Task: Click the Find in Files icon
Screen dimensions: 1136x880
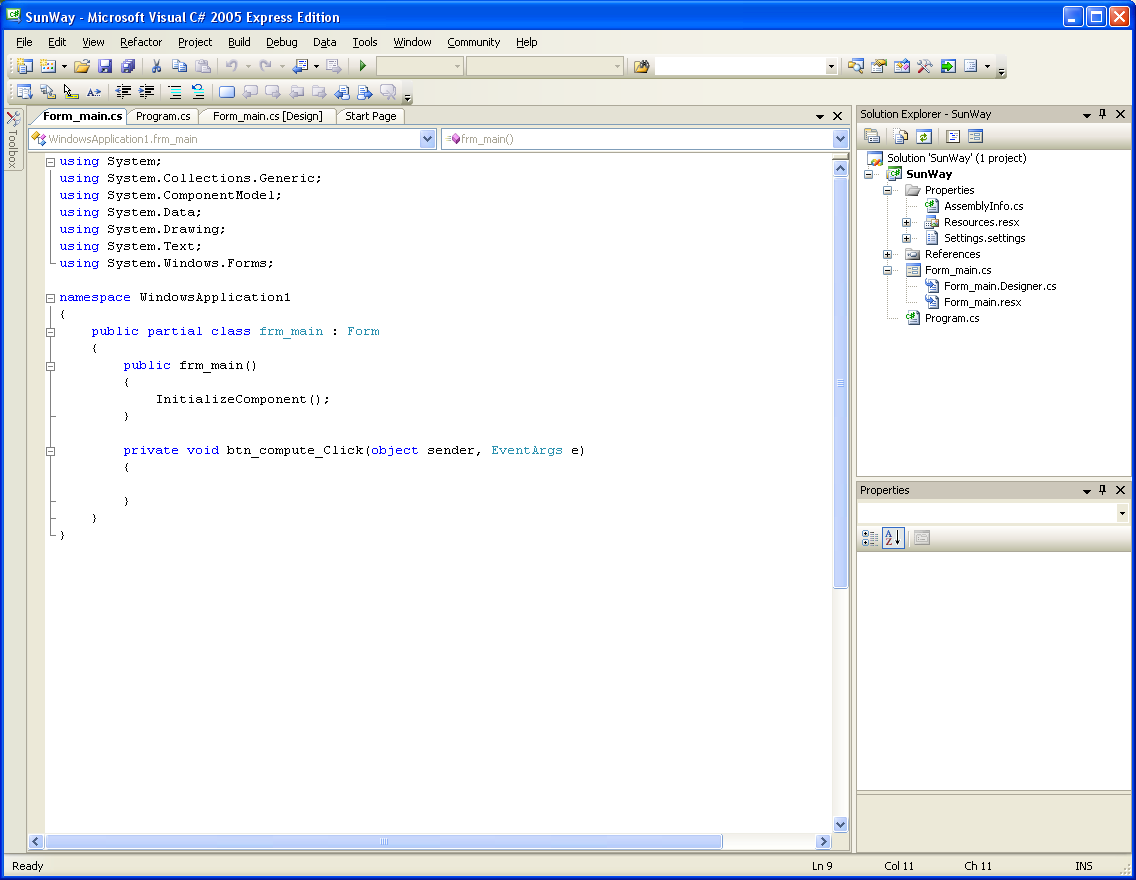Action: 641,67
